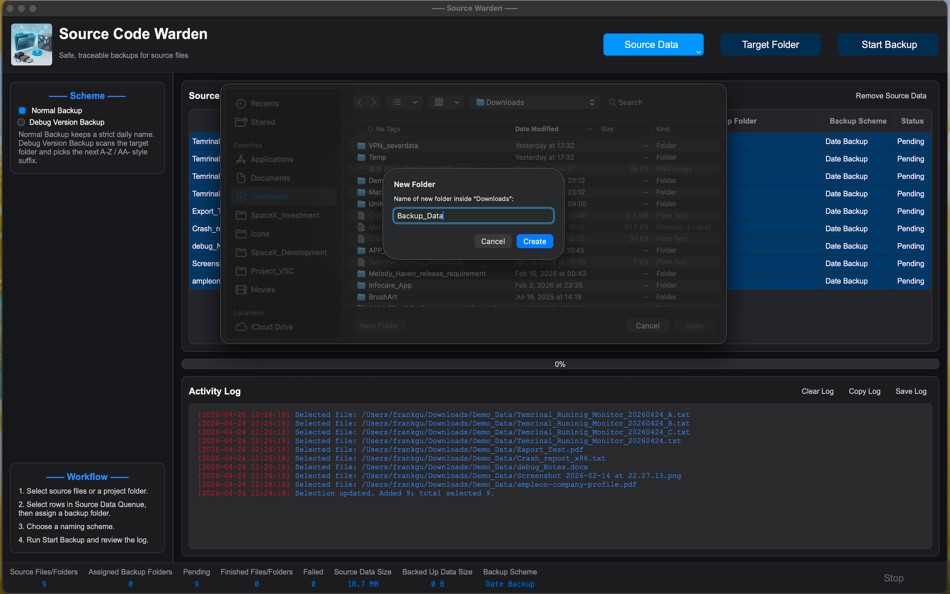Click Remove Source Data
Image resolution: width=950 pixels, height=594 pixels.
click(x=891, y=96)
